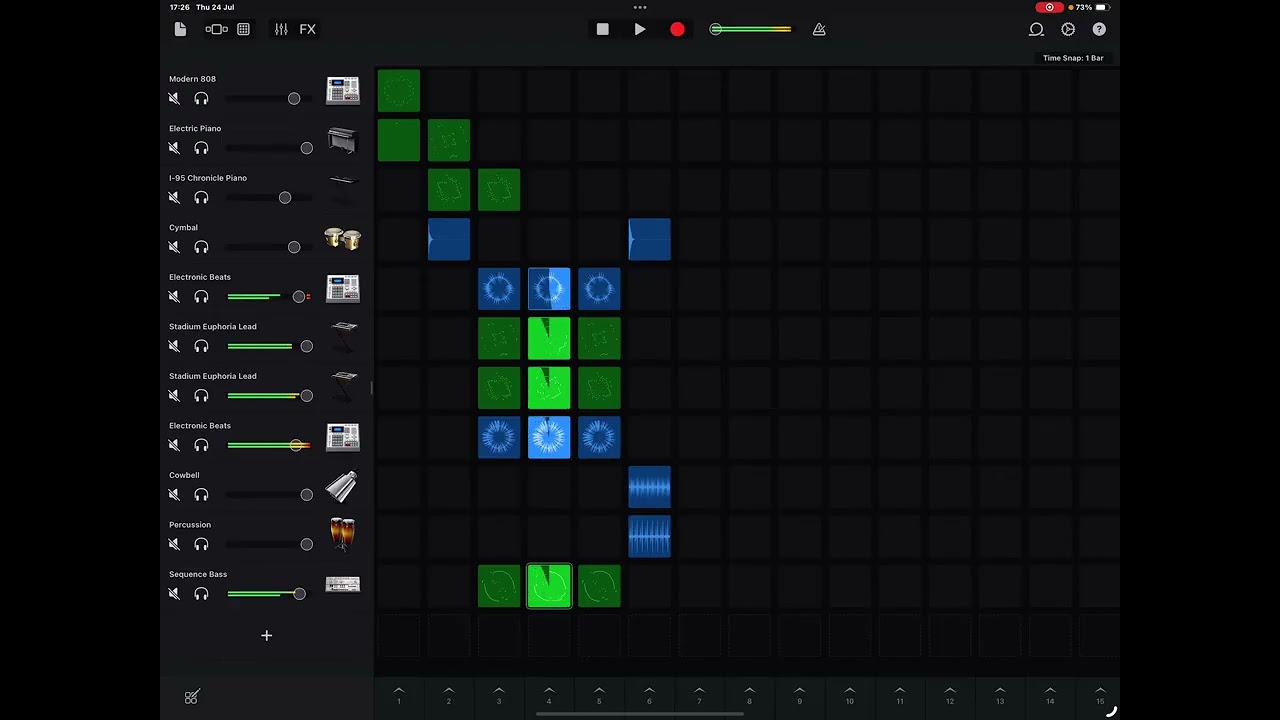This screenshot has width=1280, height=720.
Task: Mute the Modern 808 track
Action: click(174, 98)
